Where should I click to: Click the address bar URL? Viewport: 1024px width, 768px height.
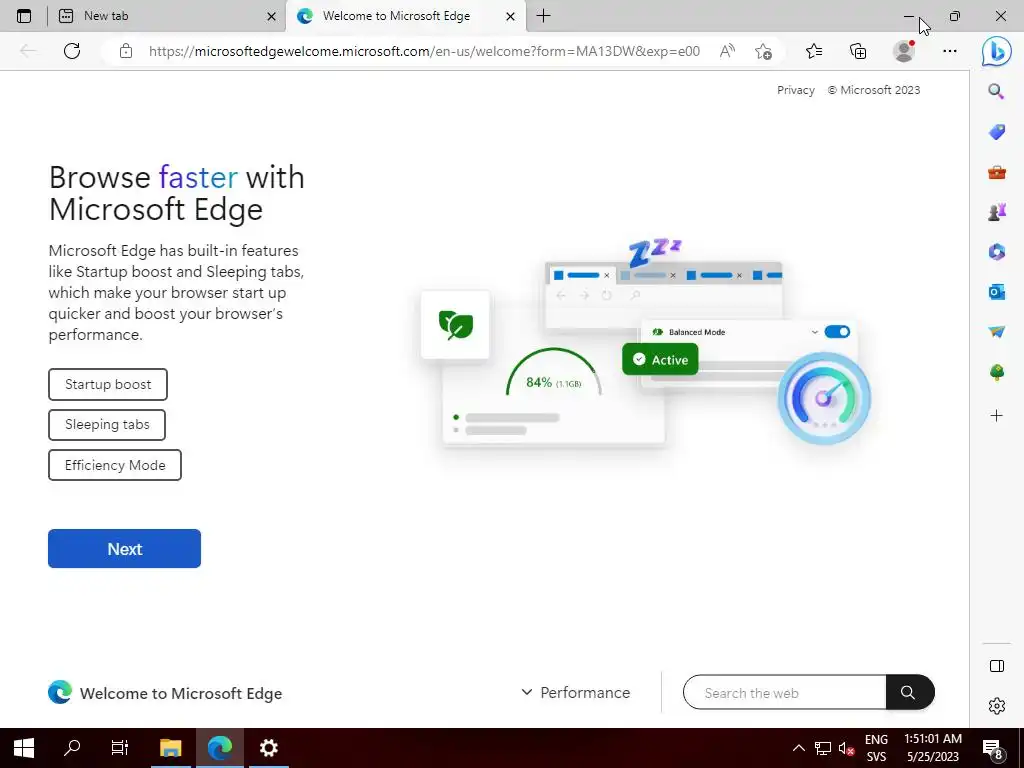pos(424,51)
